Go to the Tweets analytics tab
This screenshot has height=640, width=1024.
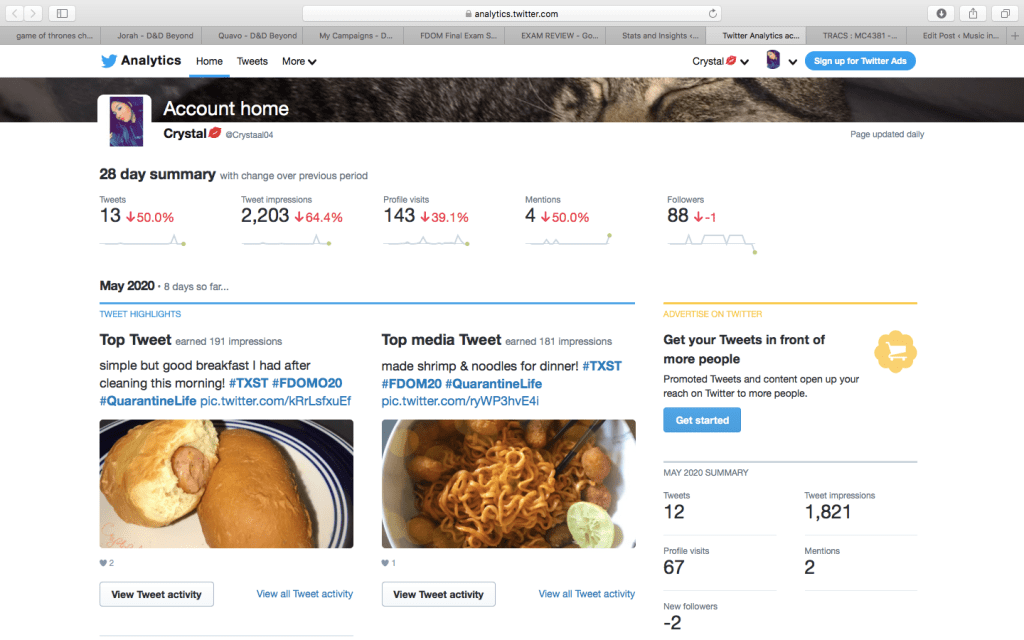252,61
